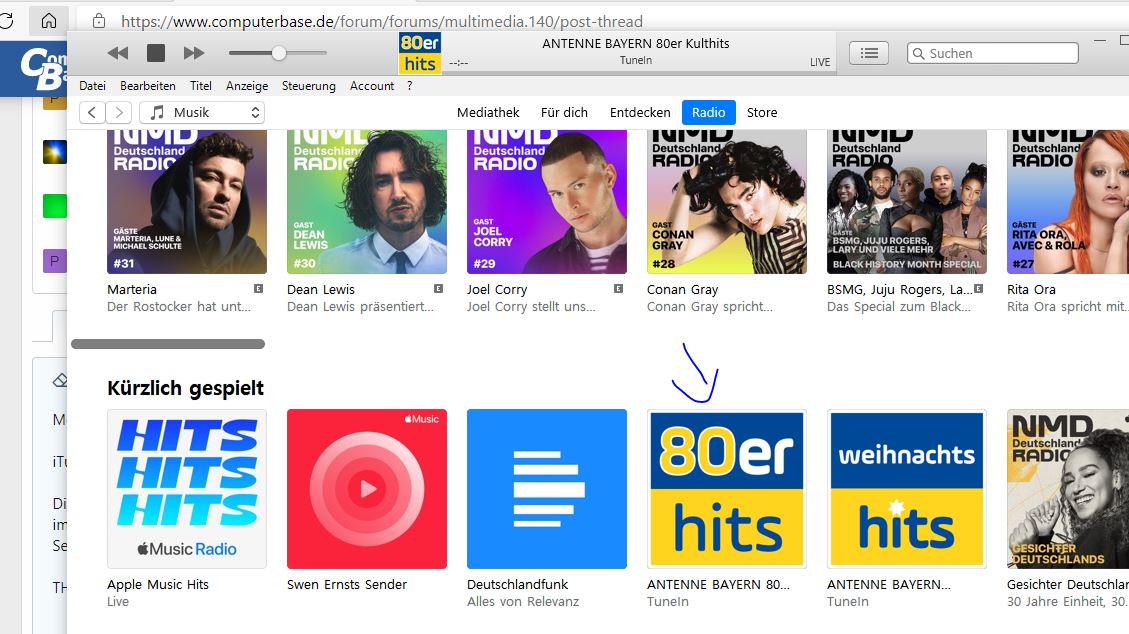Open the Black History Month Special artwork

coord(907,201)
